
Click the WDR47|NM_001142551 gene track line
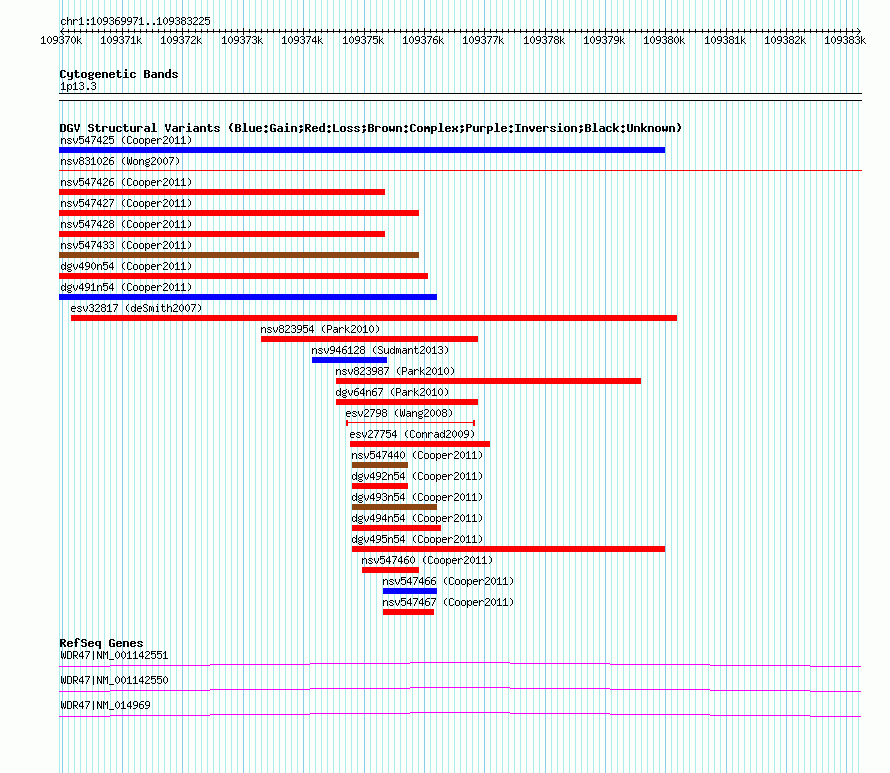click(460, 664)
